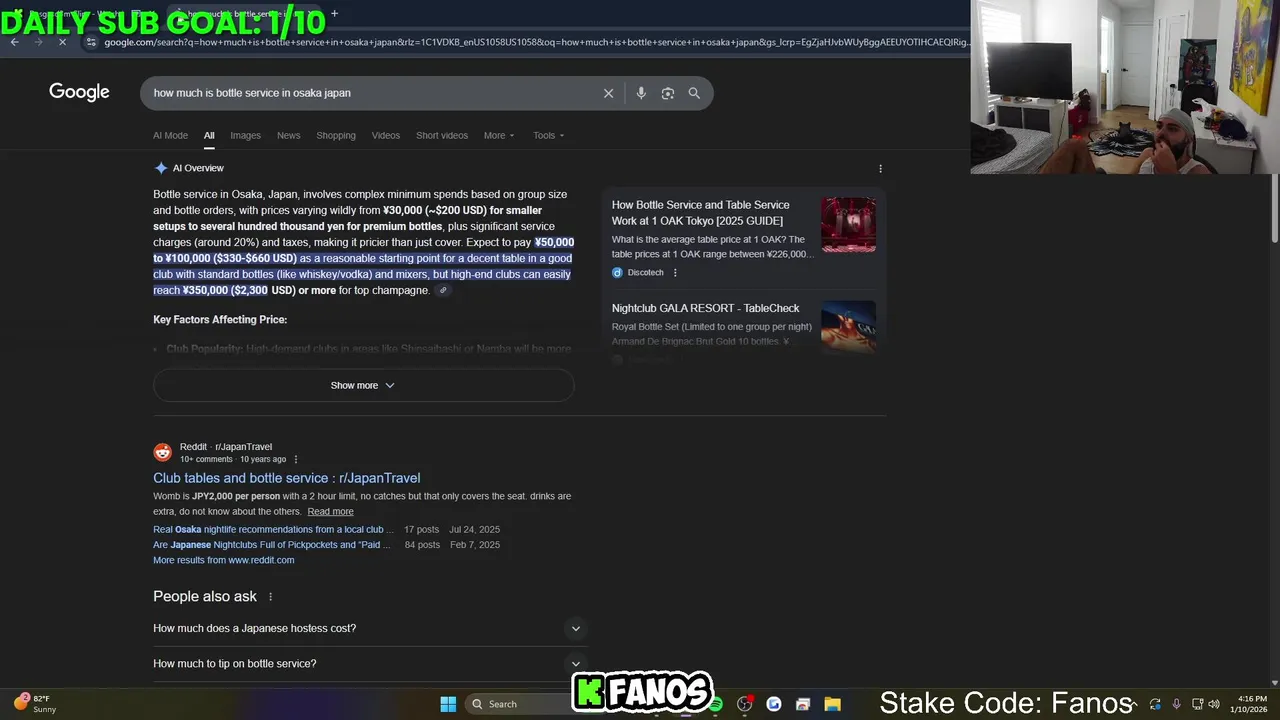Copy link icon after AI Overview paragraph
Screen dimensions: 1280x720
[x=443, y=291]
